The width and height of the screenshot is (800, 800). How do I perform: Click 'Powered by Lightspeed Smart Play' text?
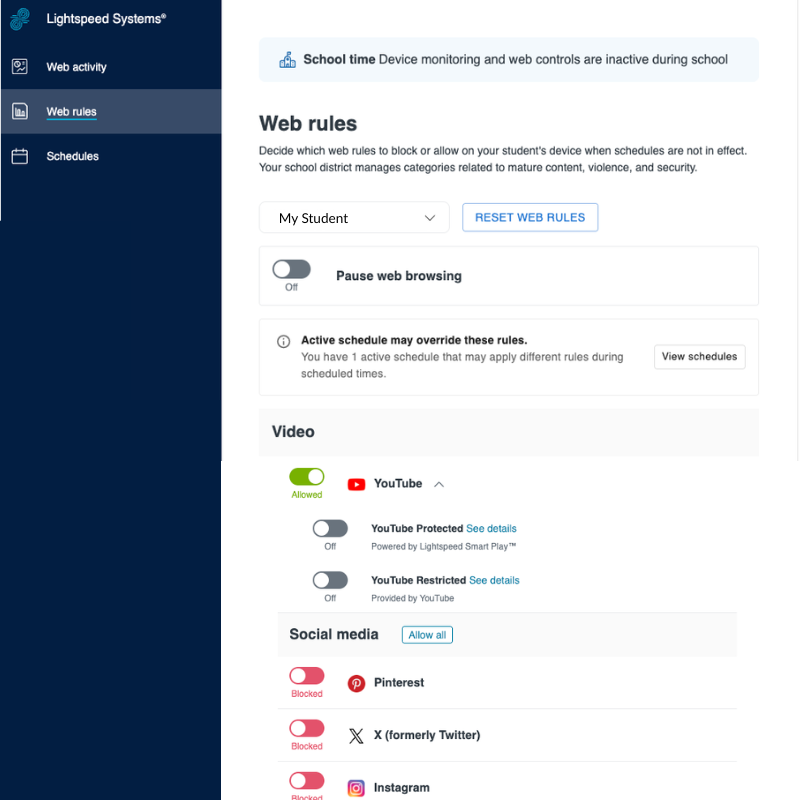click(x=443, y=546)
